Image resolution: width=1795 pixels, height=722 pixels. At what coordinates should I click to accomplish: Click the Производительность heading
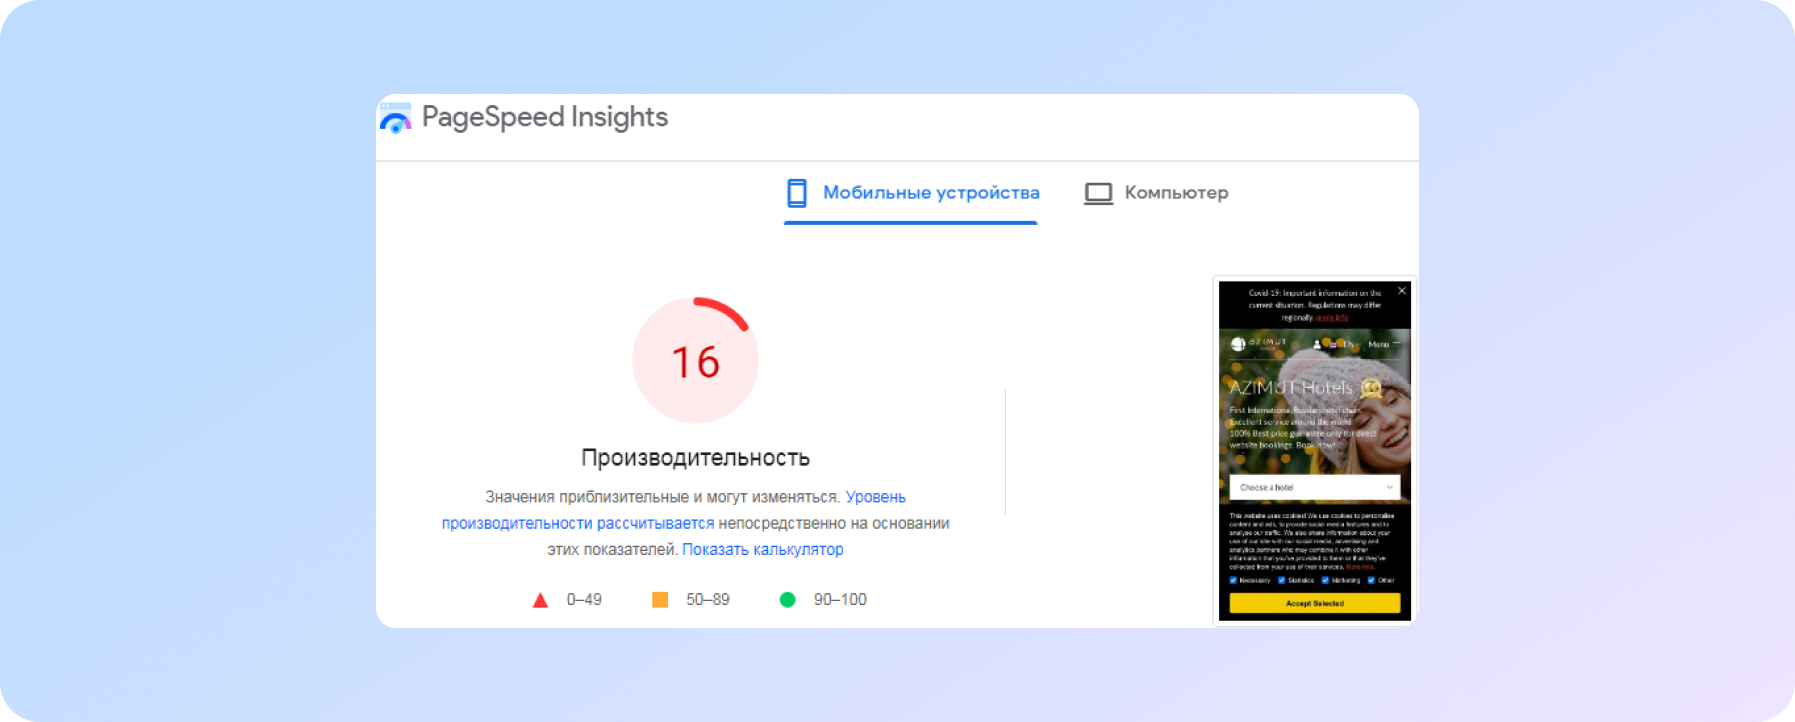click(696, 458)
